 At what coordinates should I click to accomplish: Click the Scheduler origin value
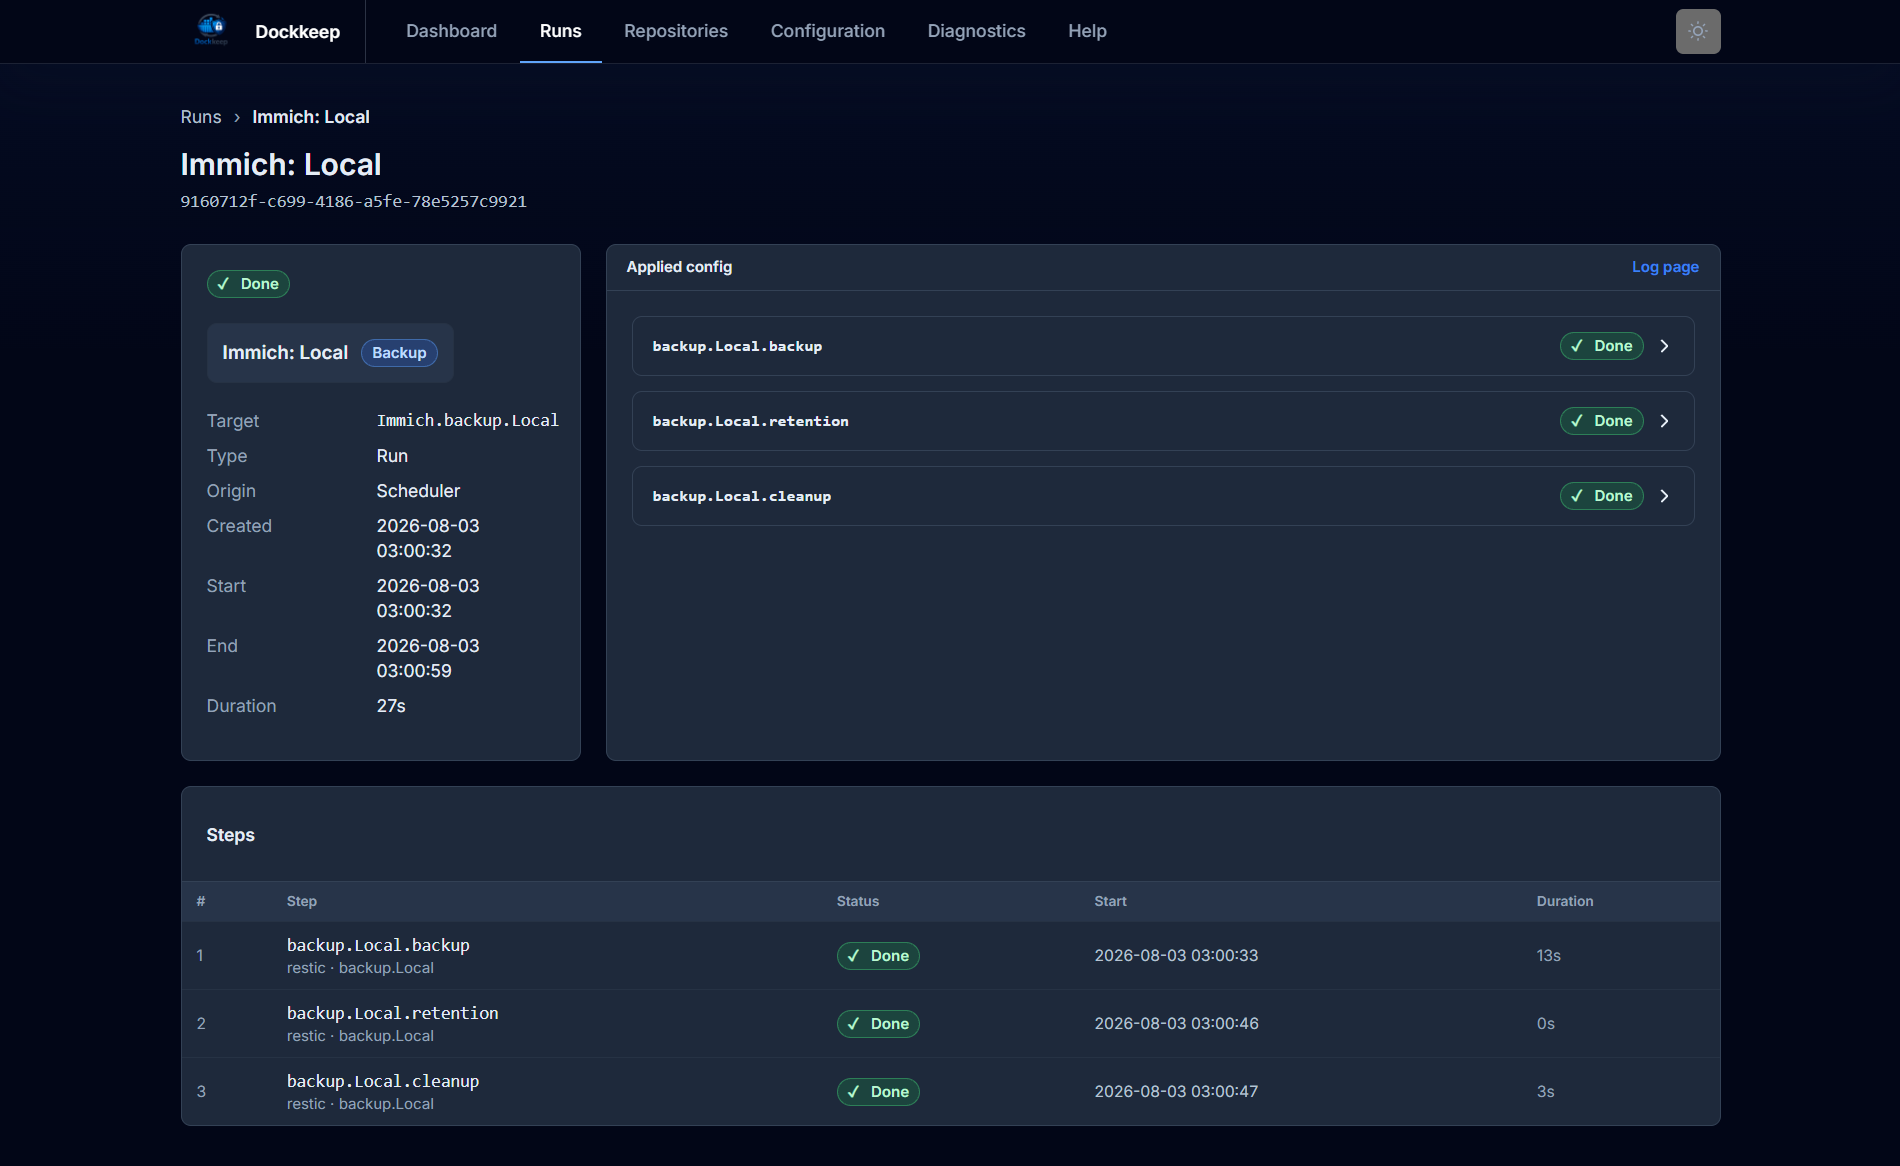pyautogui.click(x=418, y=491)
